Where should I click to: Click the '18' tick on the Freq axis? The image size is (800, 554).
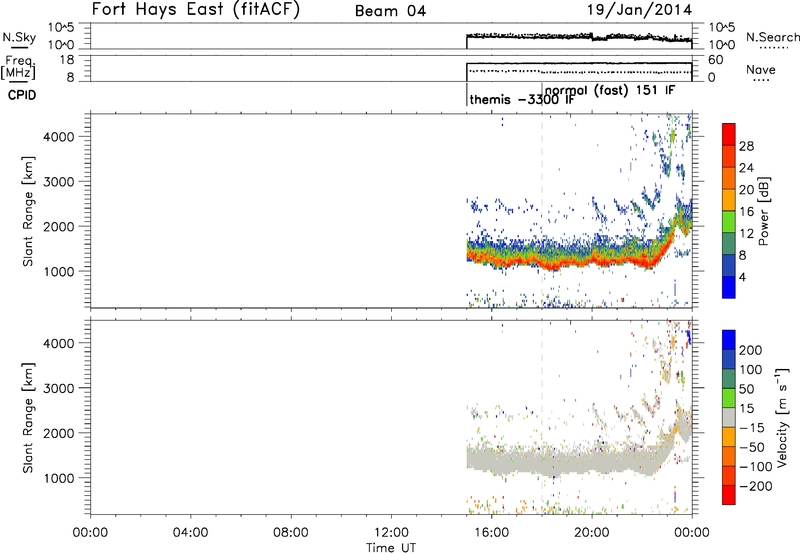(x=67, y=60)
